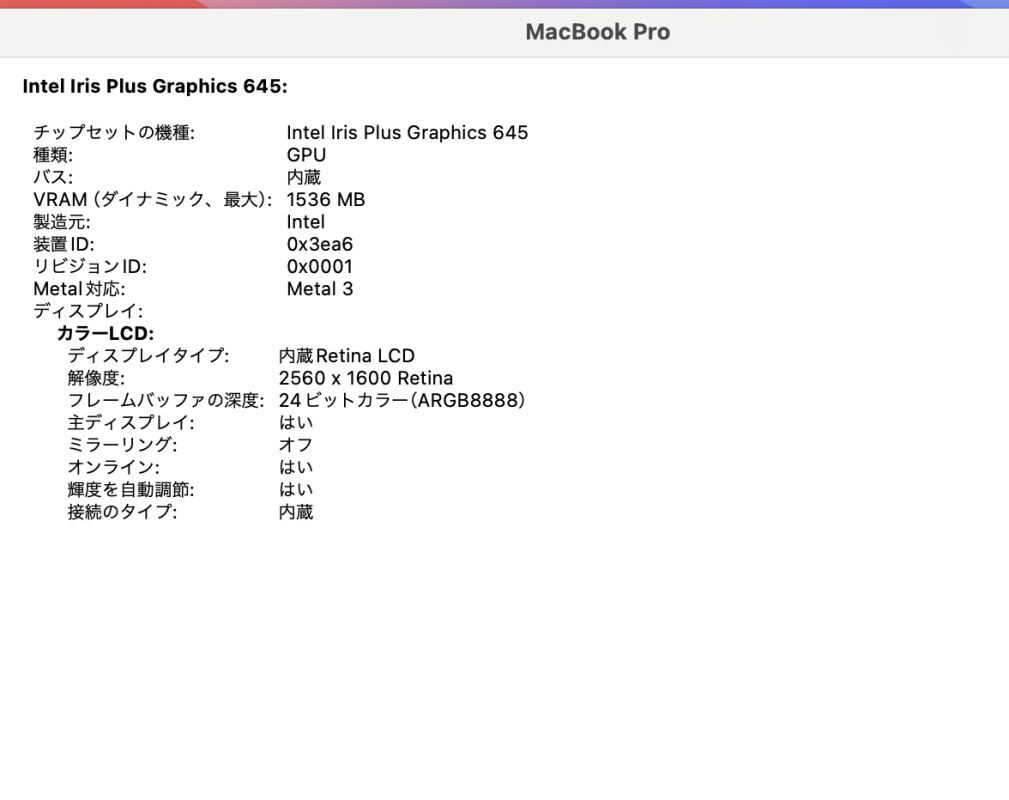Click the 製造元 label
This screenshot has height=800, width=1009.
click(x=62, y=222)
